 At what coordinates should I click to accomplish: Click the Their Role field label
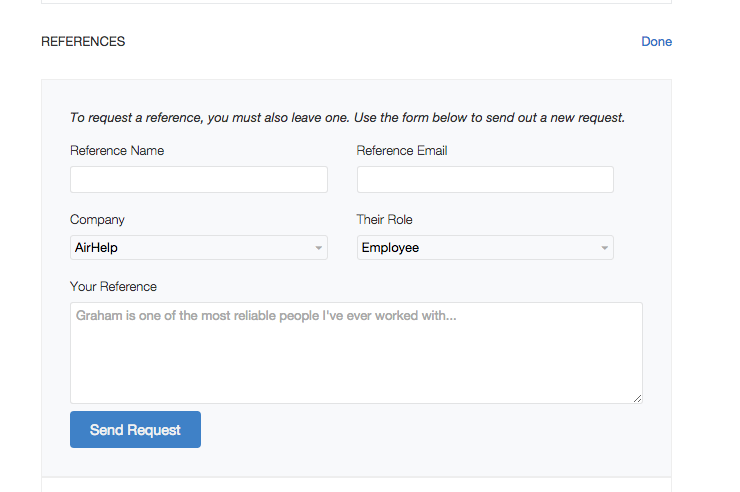tap(384, 219)
